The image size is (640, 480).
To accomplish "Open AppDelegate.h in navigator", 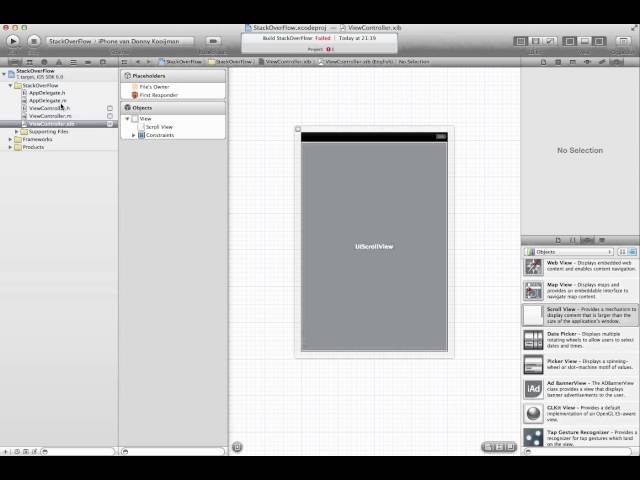I will click(x=47, y=93).
